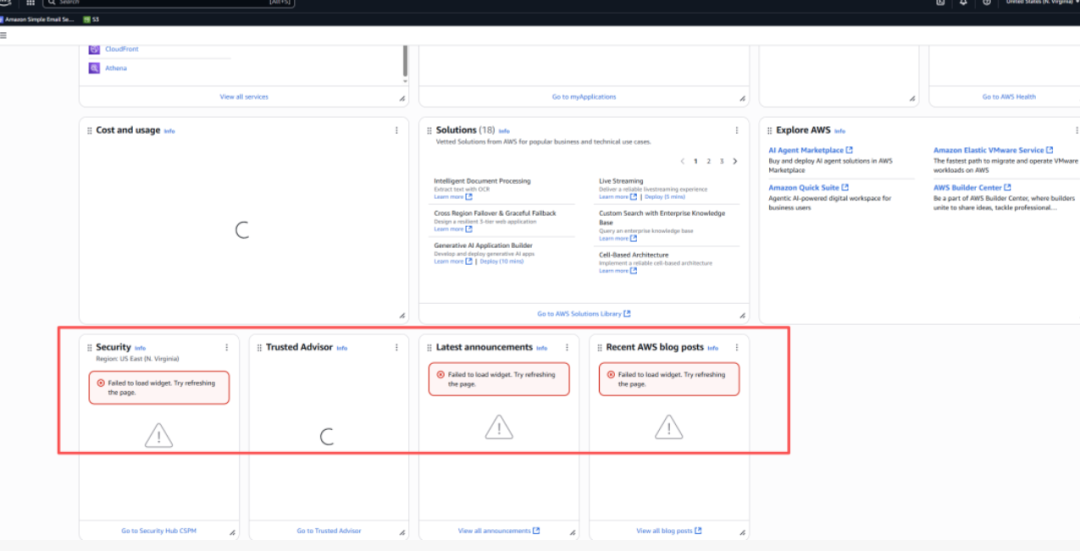Click the S3 bookmark shortcut
This screenshot has width=1080, height=551.
(92, 19)
